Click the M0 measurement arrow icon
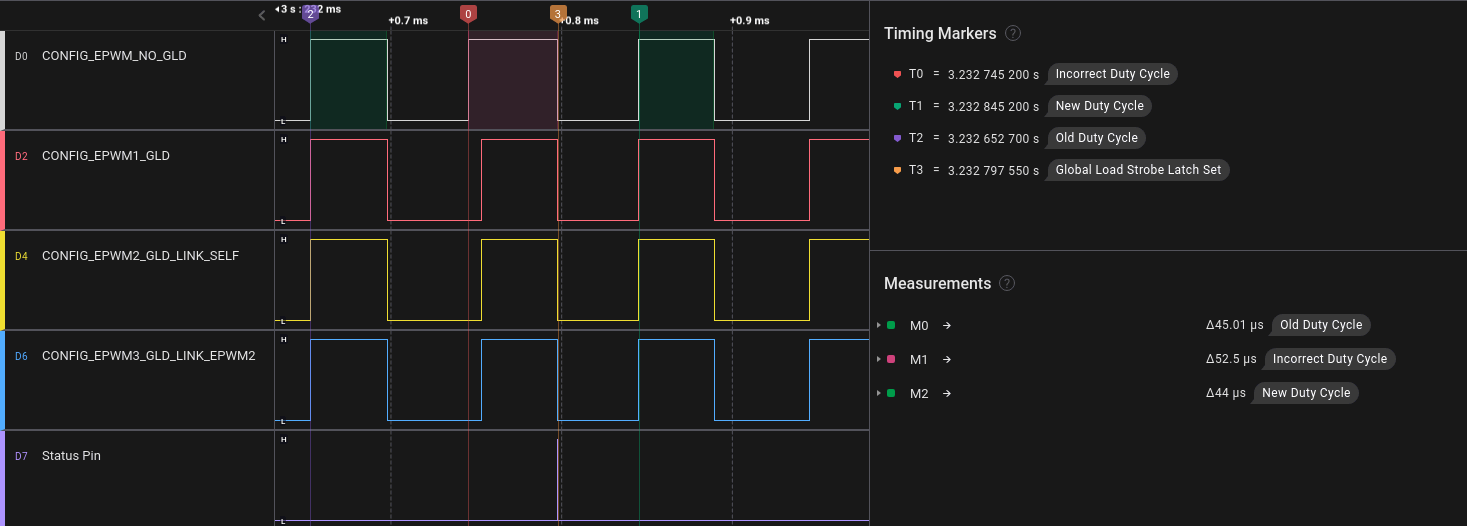The width and height of the screenshot is (1467, 526). pos(946,325)
